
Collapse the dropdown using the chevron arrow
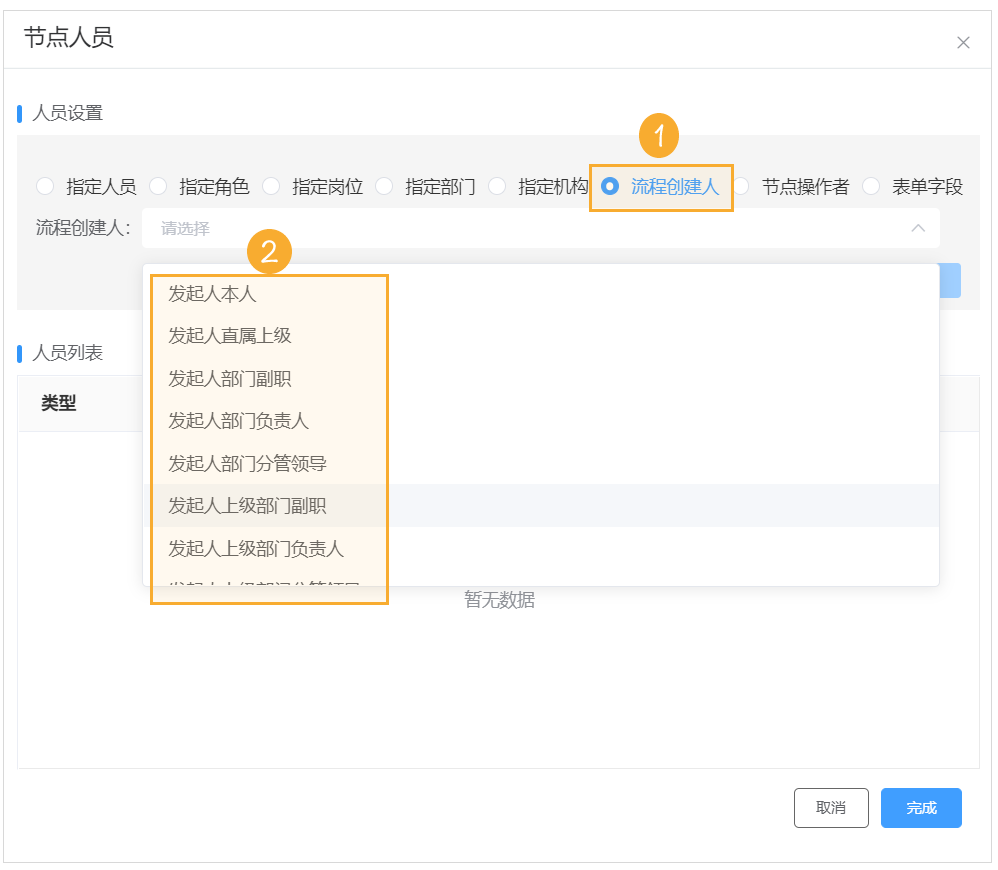click(x=917, y=228)
